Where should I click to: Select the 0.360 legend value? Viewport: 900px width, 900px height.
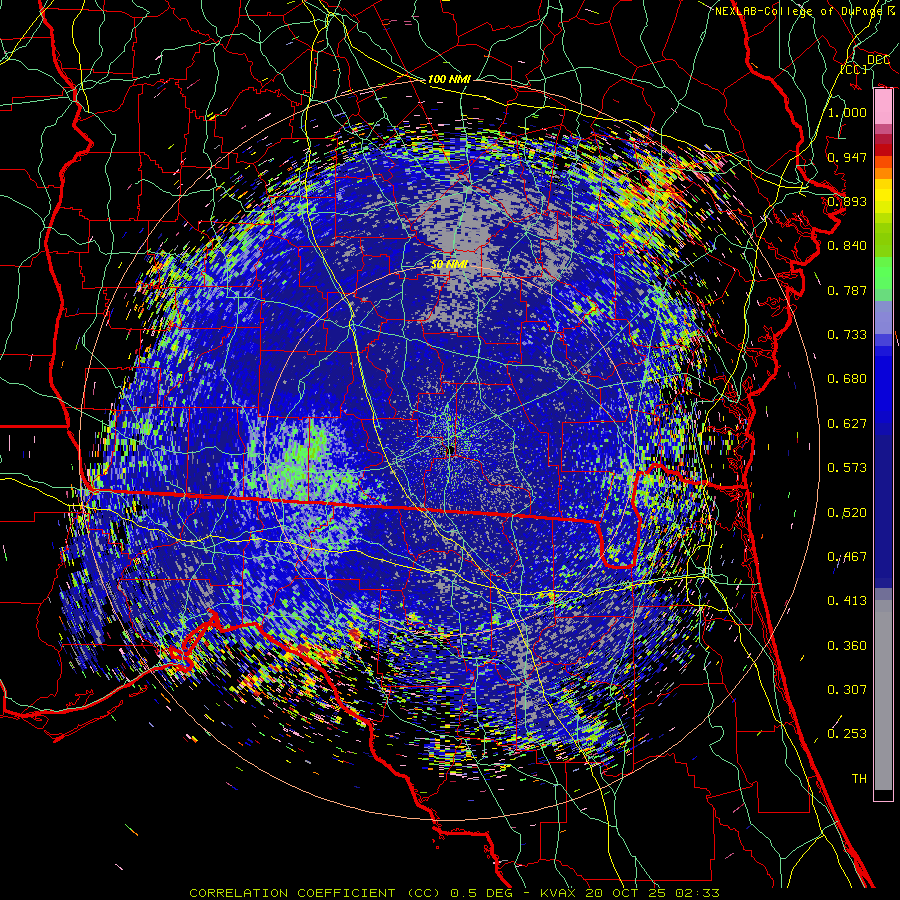(x=847, y=646)
